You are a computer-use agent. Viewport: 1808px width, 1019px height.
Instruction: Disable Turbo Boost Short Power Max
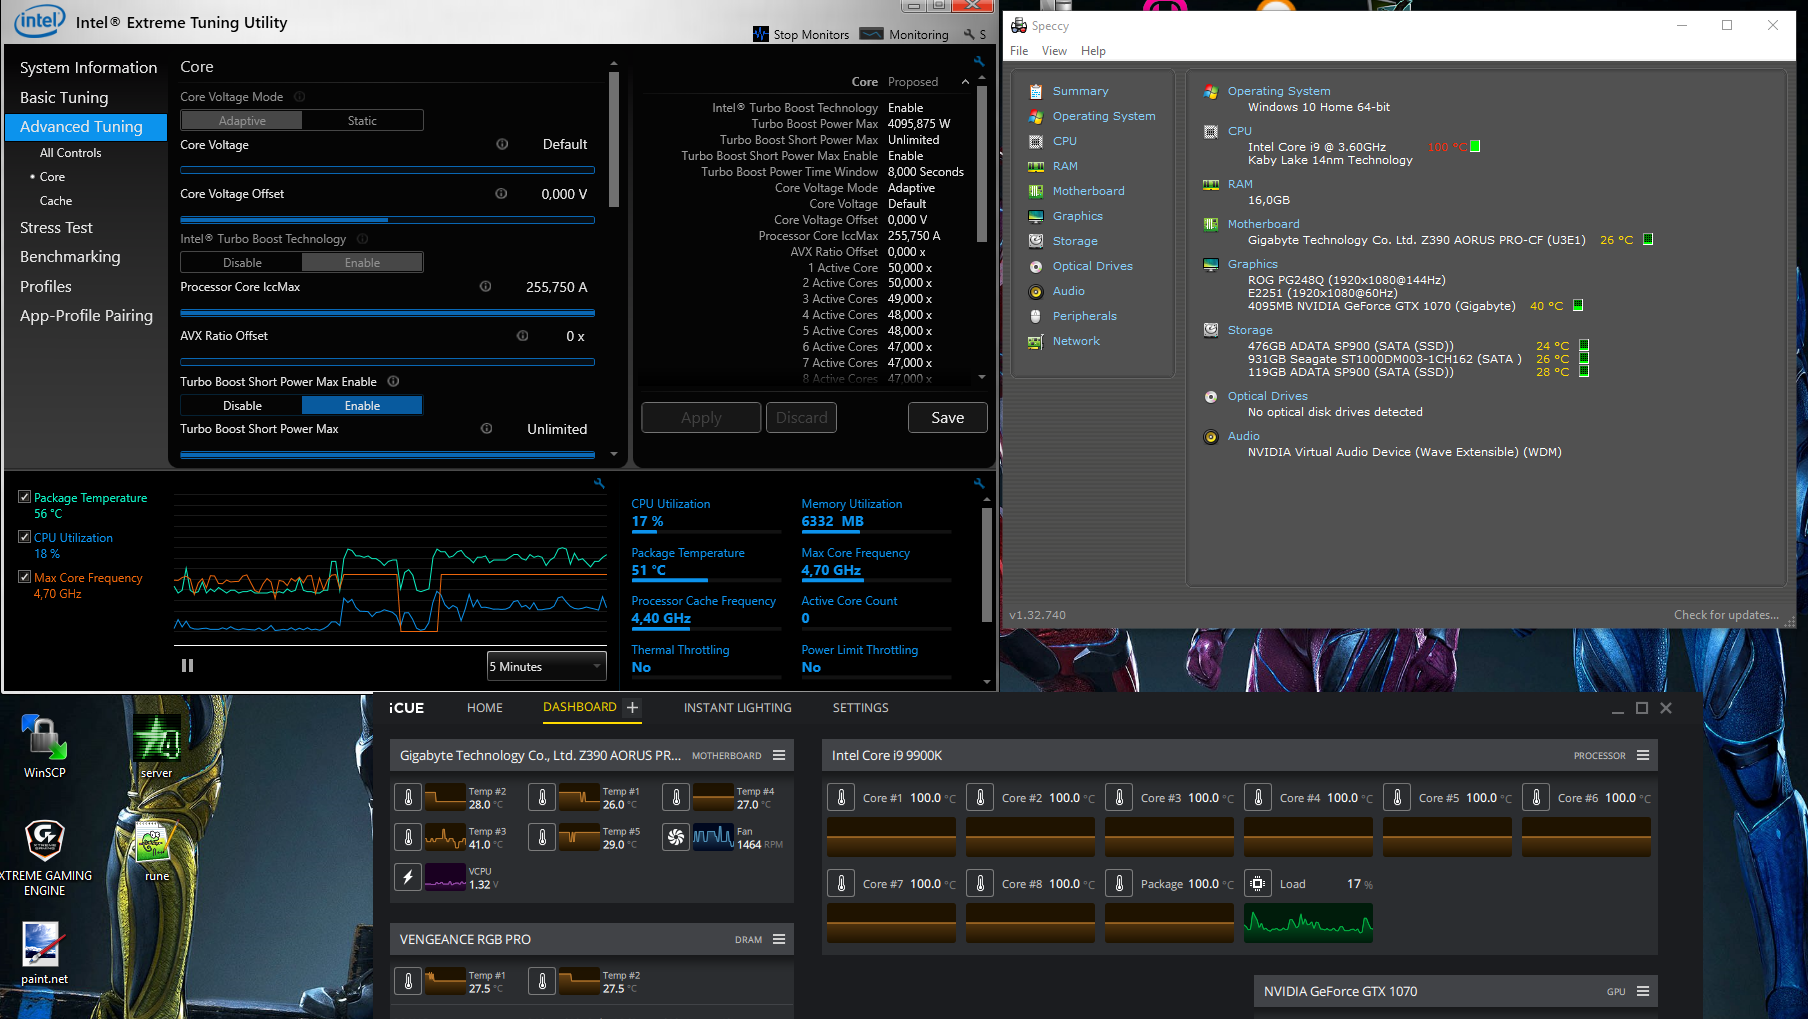tap(242, 405)
